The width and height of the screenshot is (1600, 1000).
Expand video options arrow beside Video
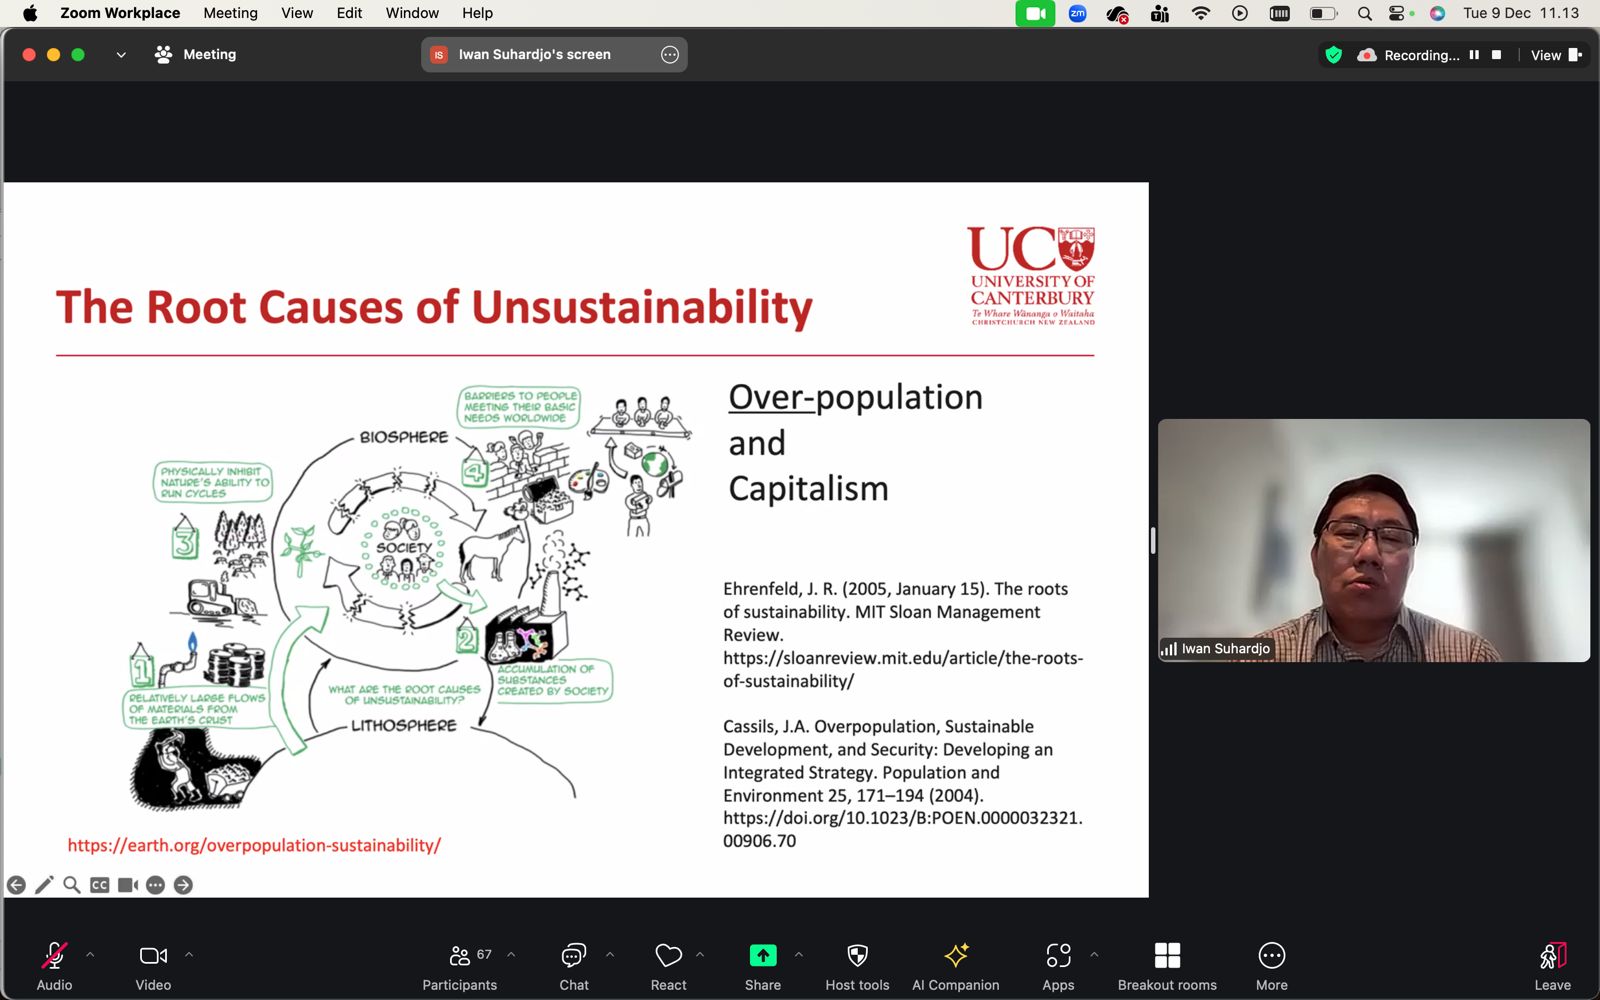(x=189, y=955)
